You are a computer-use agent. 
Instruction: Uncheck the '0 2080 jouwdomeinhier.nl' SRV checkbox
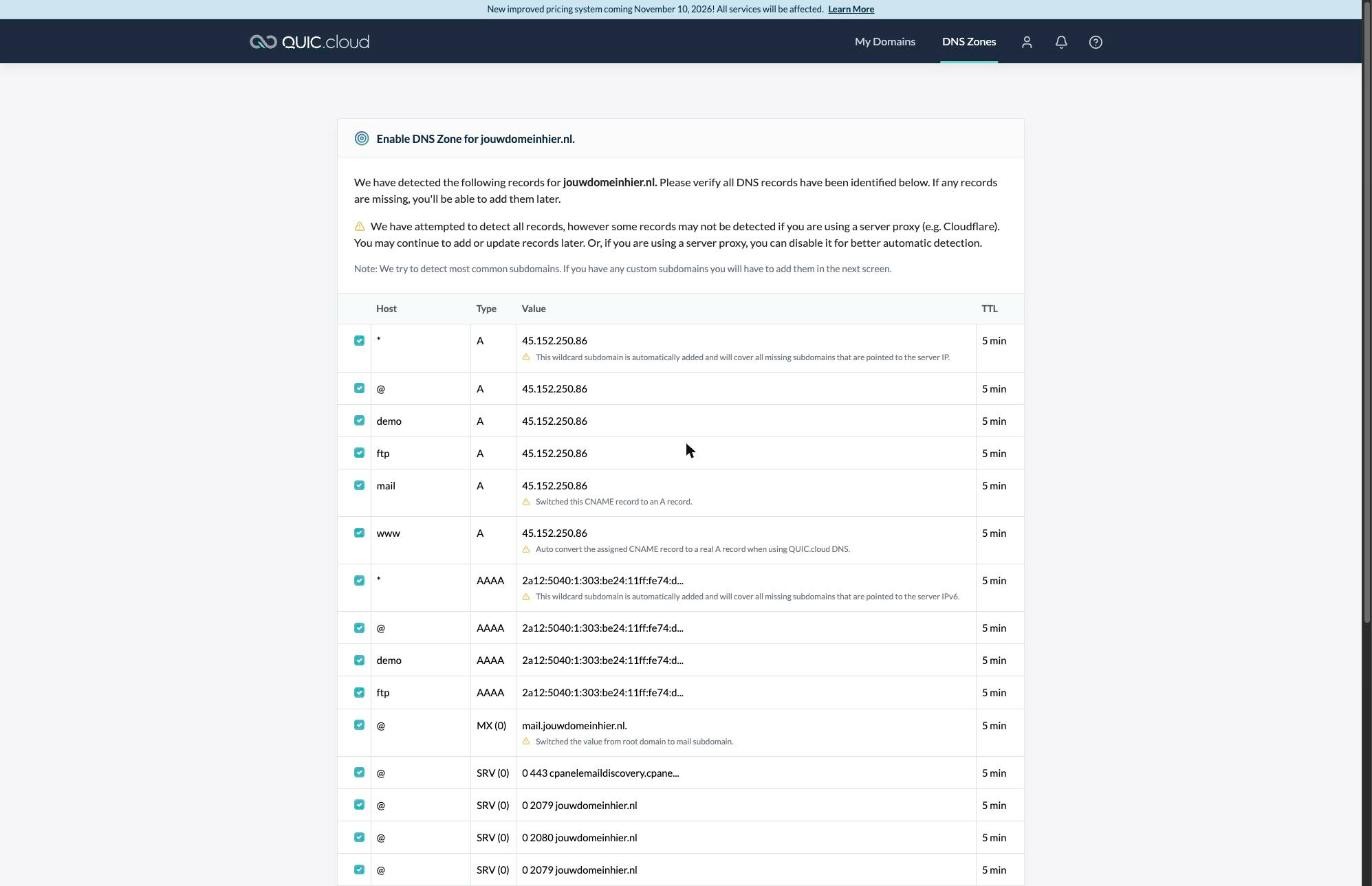click(359, 837)
